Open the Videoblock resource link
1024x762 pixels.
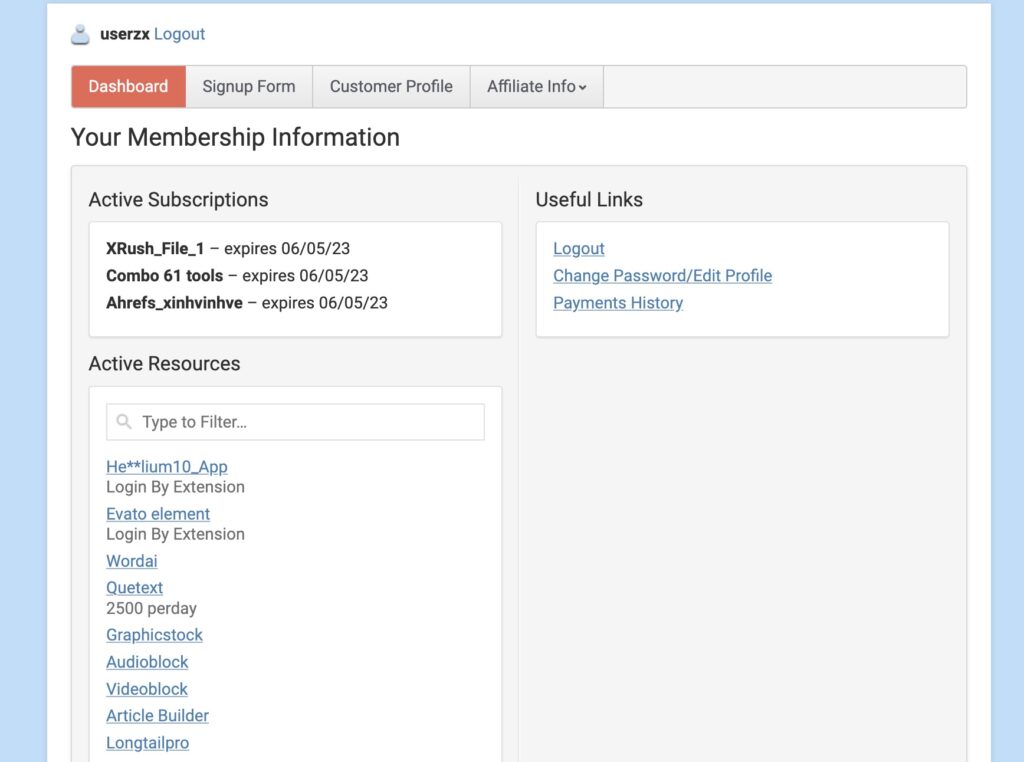point(147,689)
